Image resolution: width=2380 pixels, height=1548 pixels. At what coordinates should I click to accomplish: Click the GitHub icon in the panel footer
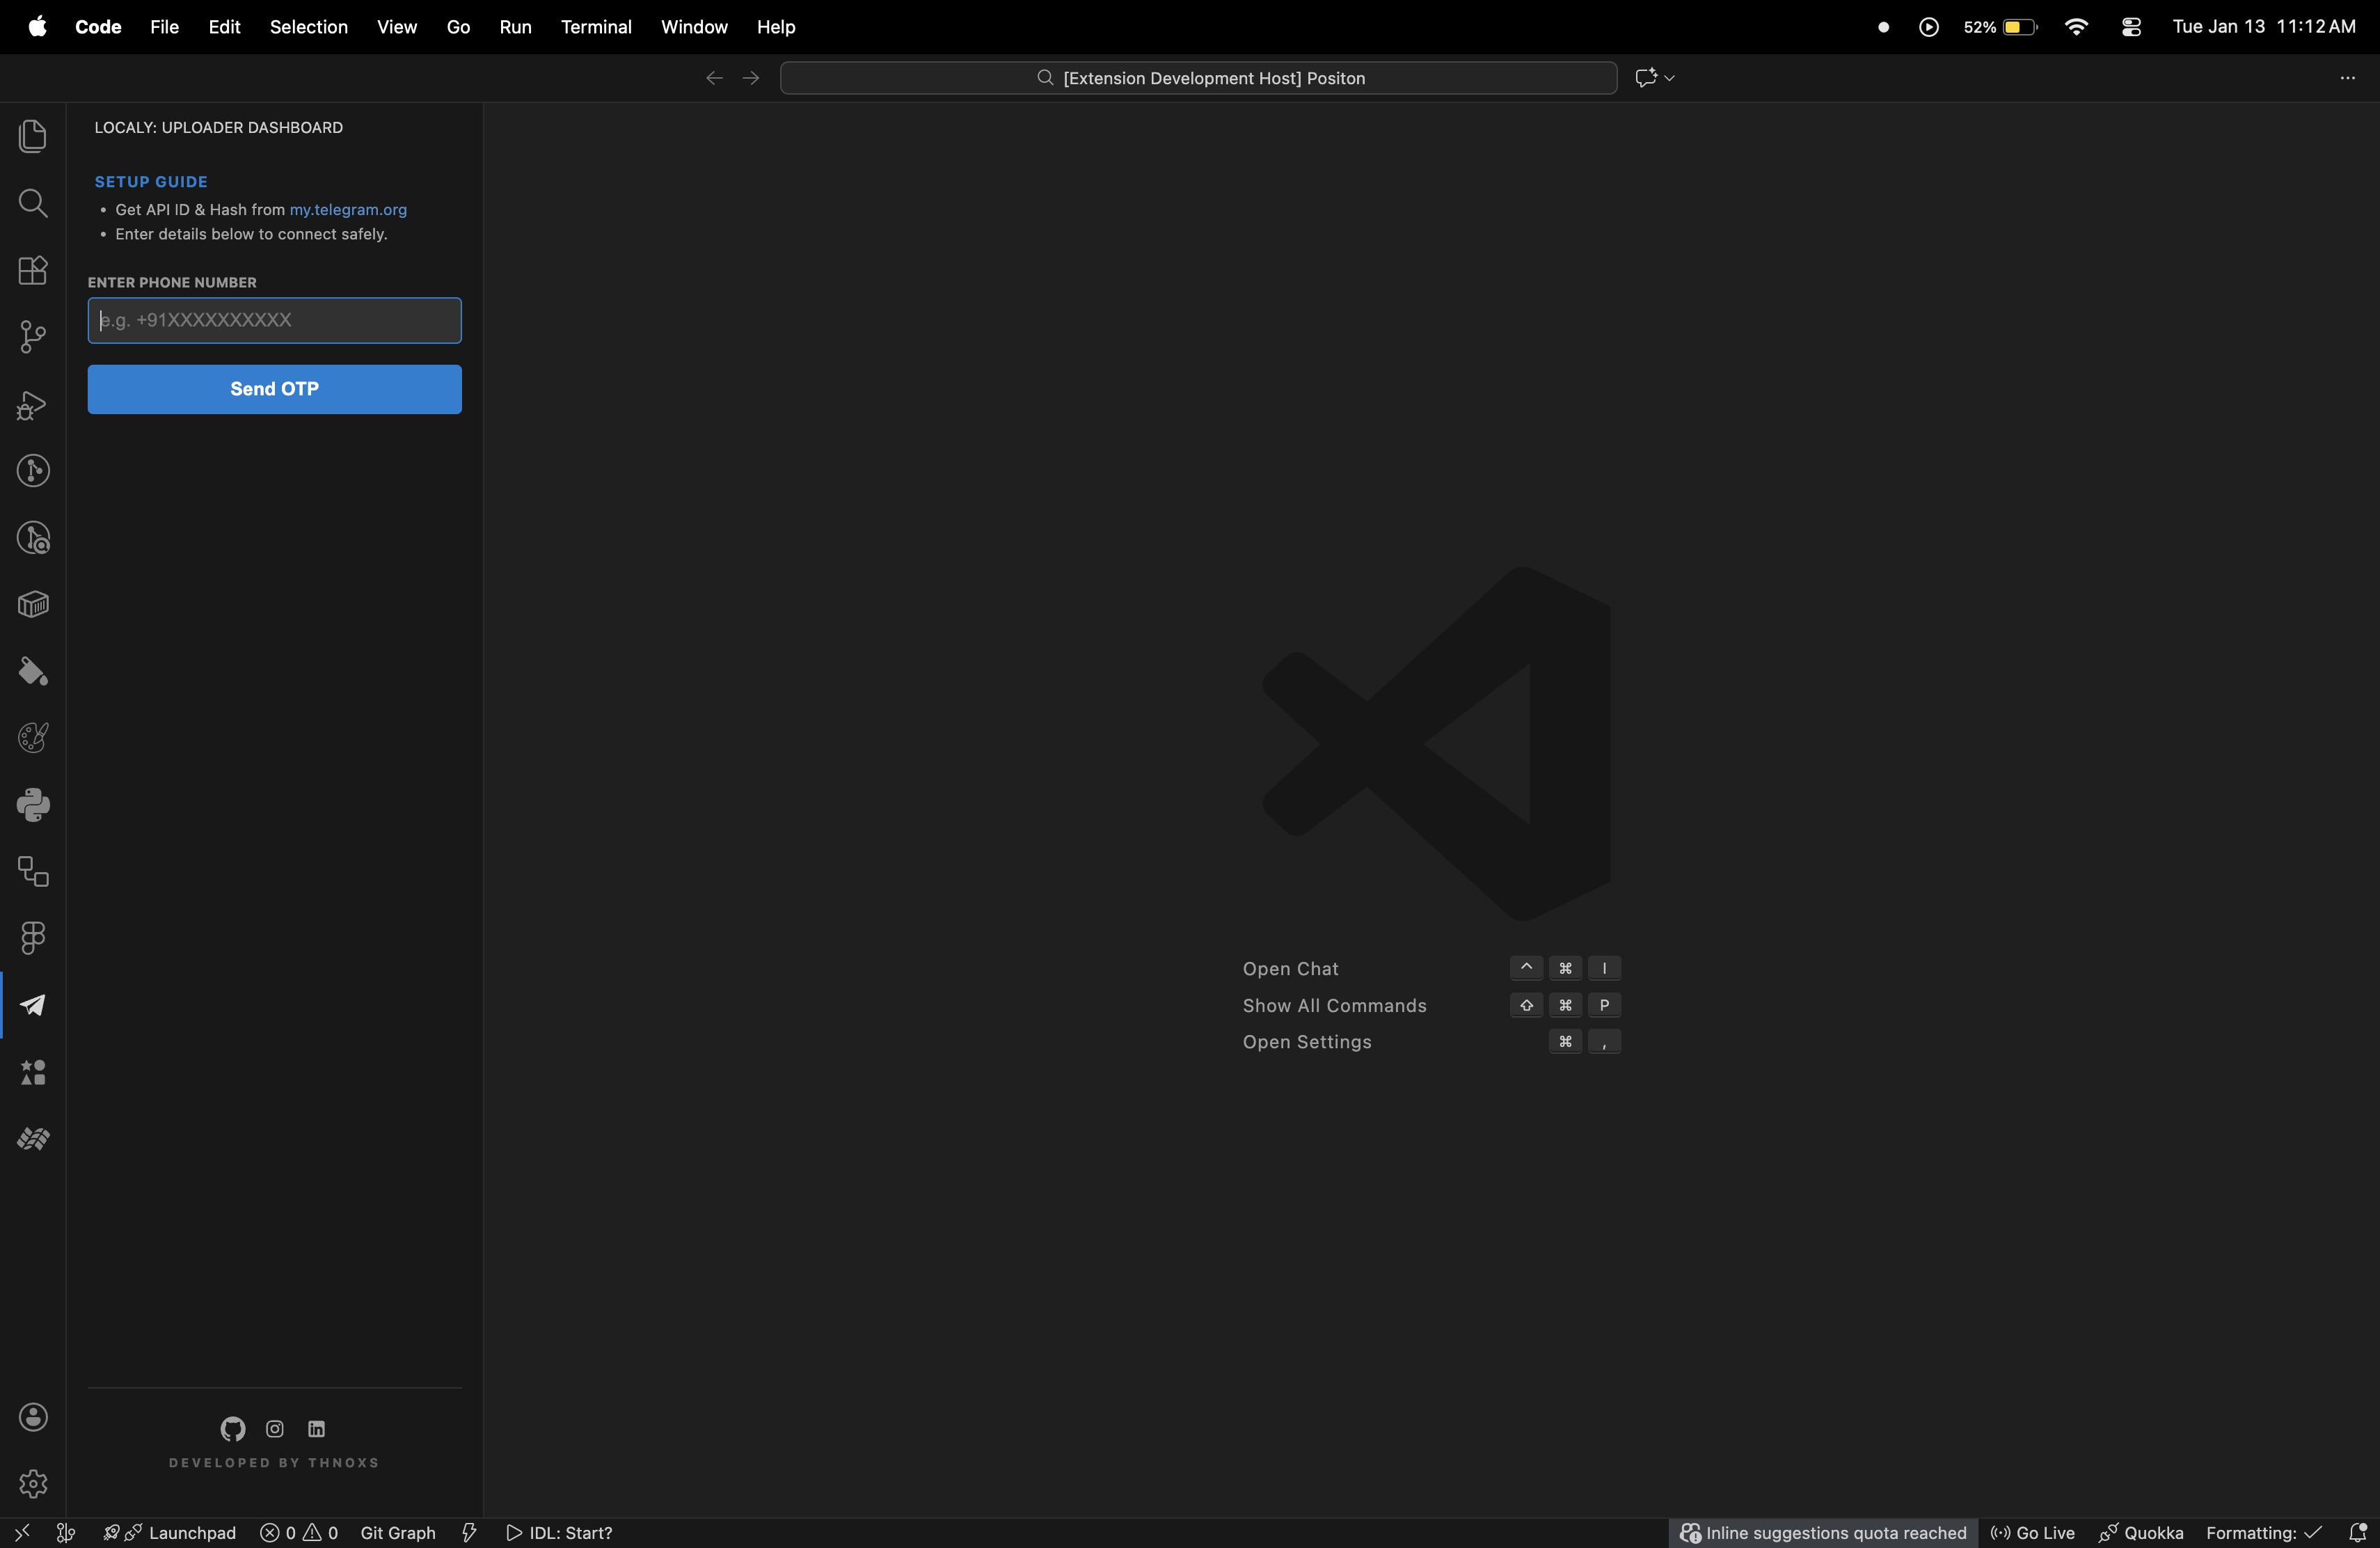(232, 1429)
